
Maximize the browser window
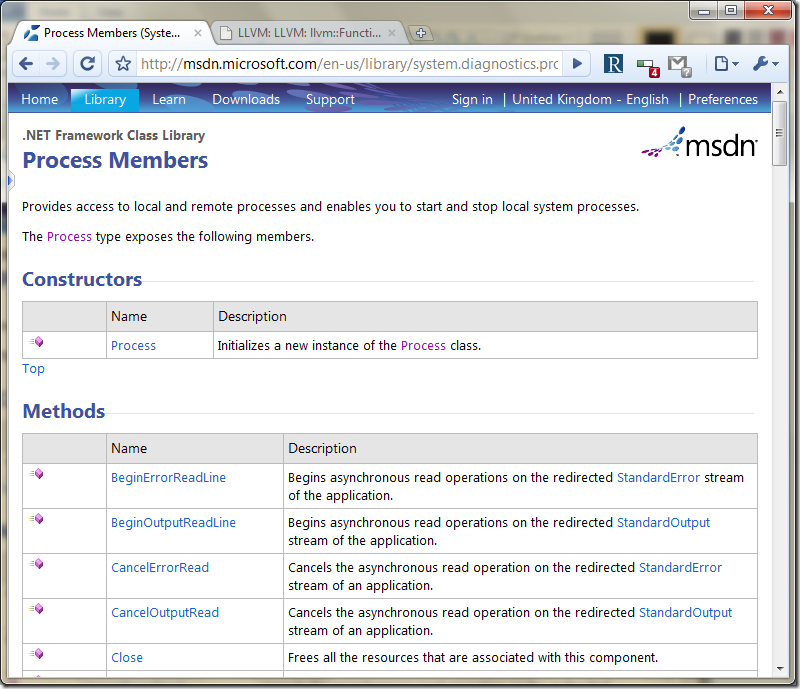(x=731, y=10)
